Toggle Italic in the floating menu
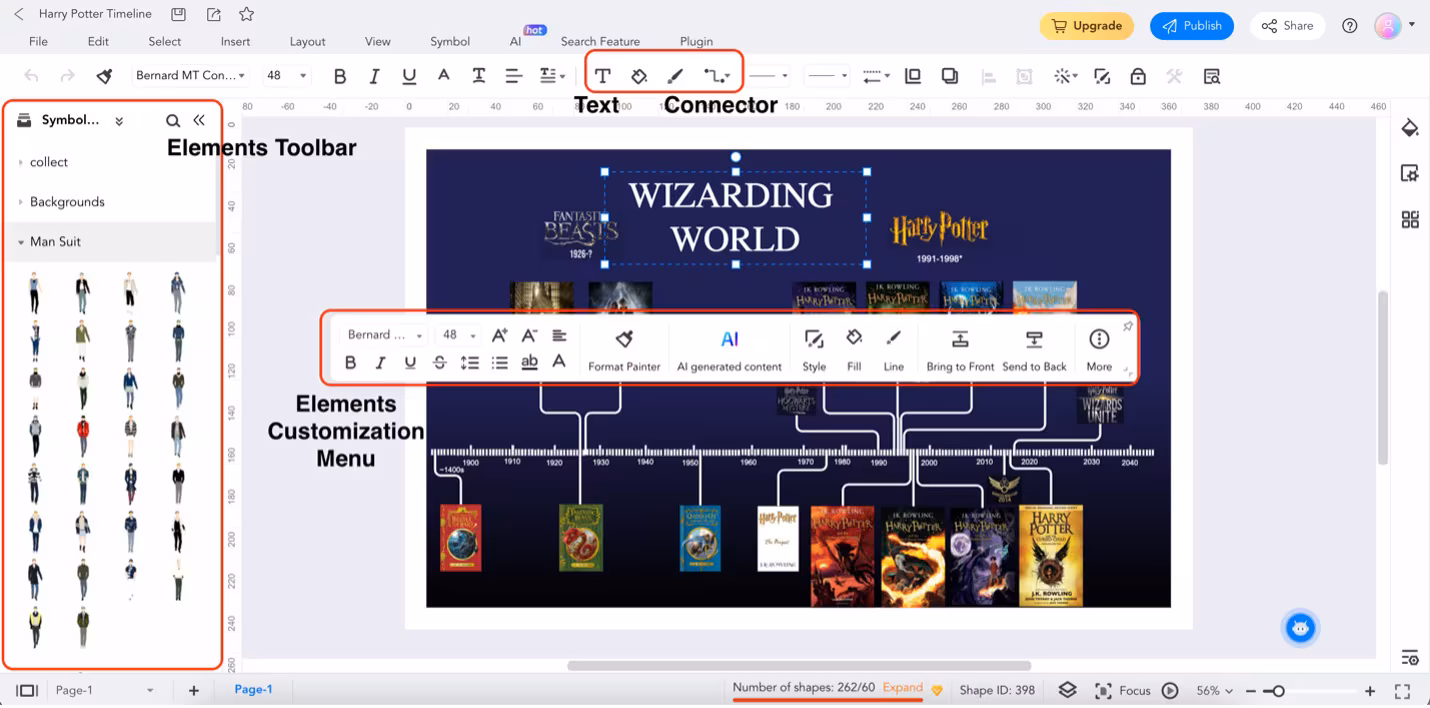This screenshot has height=708, width=1430. tap(380, 363)
